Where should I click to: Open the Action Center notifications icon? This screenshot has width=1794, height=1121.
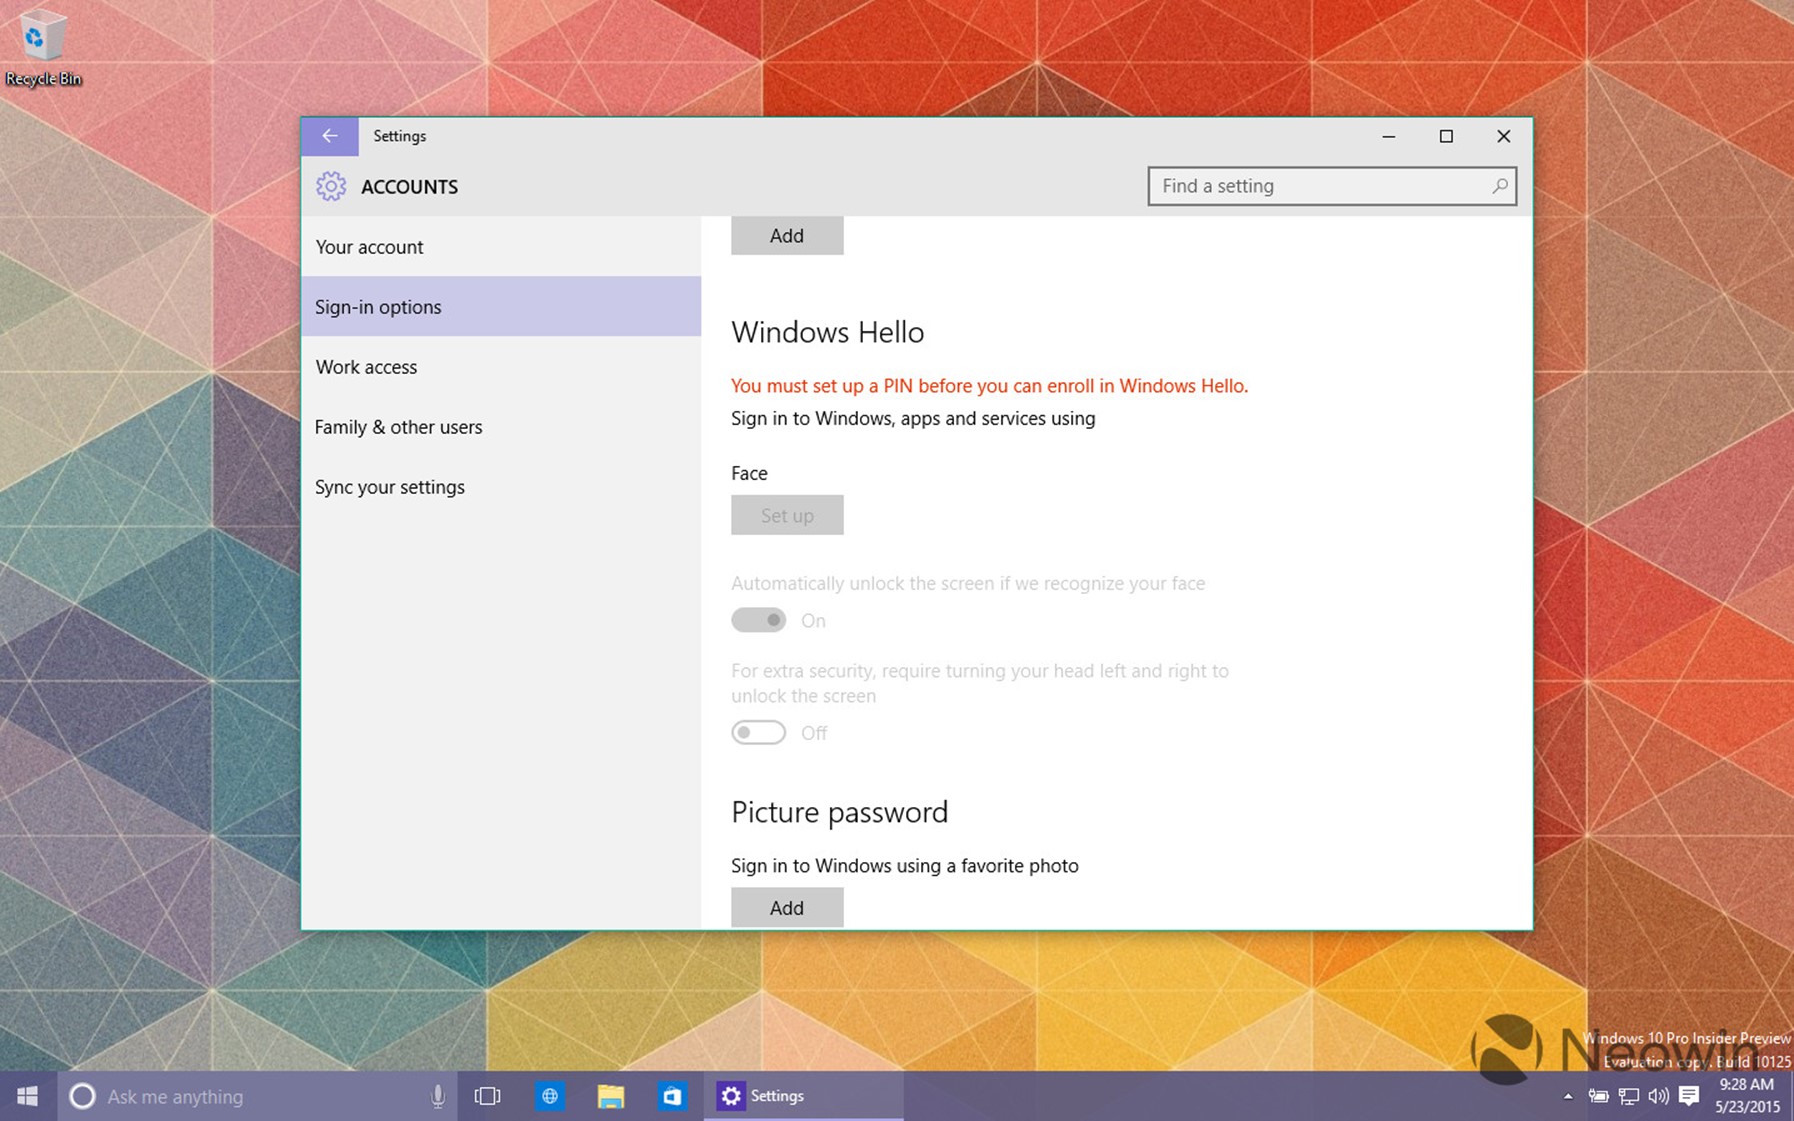1689,1096
